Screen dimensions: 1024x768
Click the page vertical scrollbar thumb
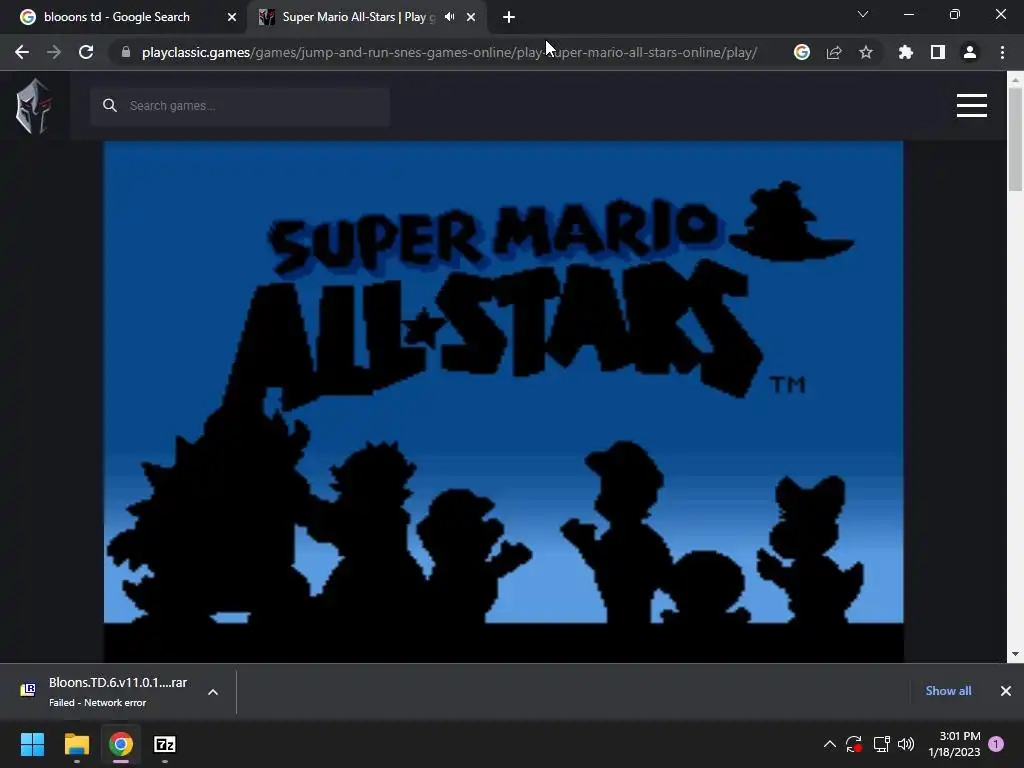(1015, 138)
